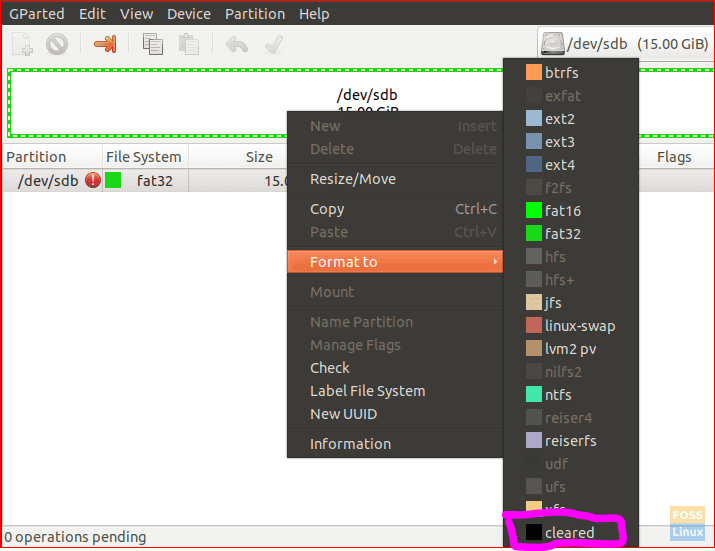Open the Partition menu
Image resolution: width=715 pixels, height=551 pixels.
click(x=255, y=14)
